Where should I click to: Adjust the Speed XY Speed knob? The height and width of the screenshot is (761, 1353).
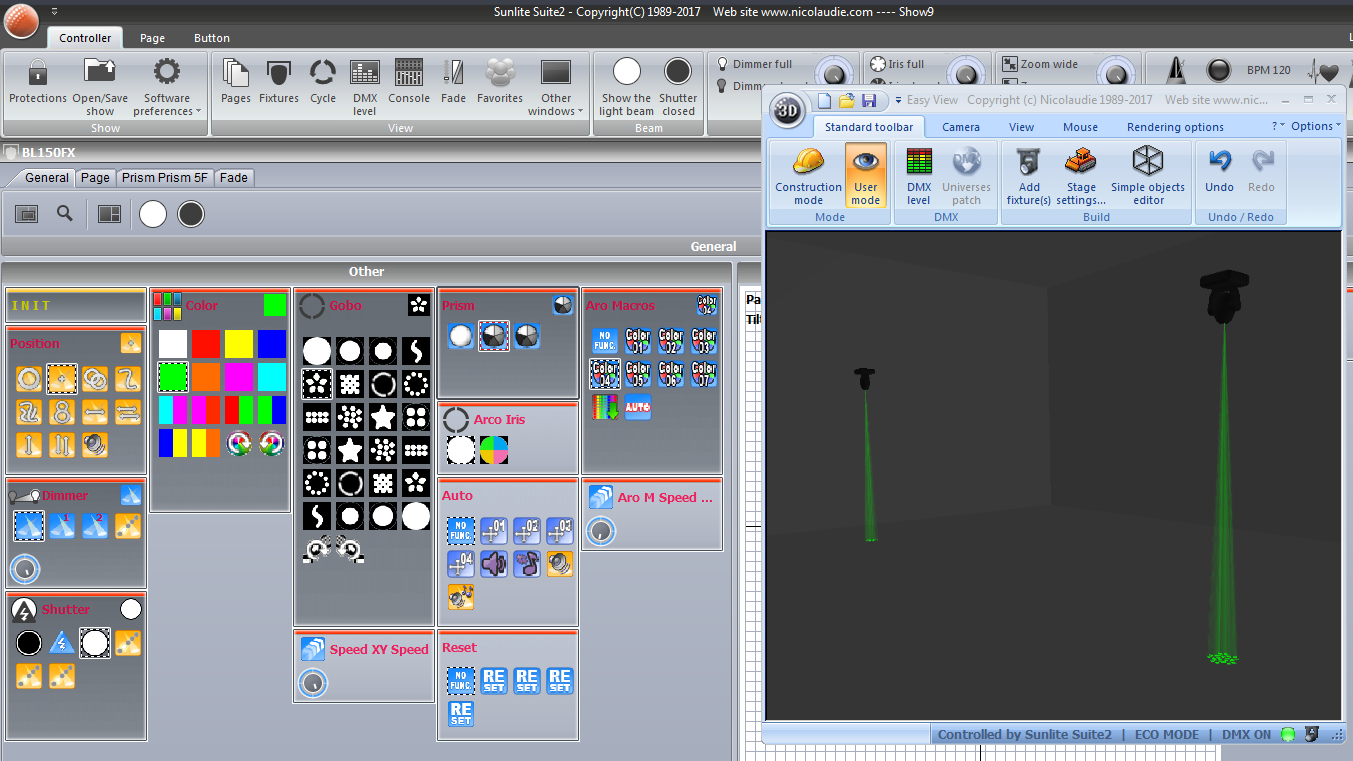tap(314, 683)
